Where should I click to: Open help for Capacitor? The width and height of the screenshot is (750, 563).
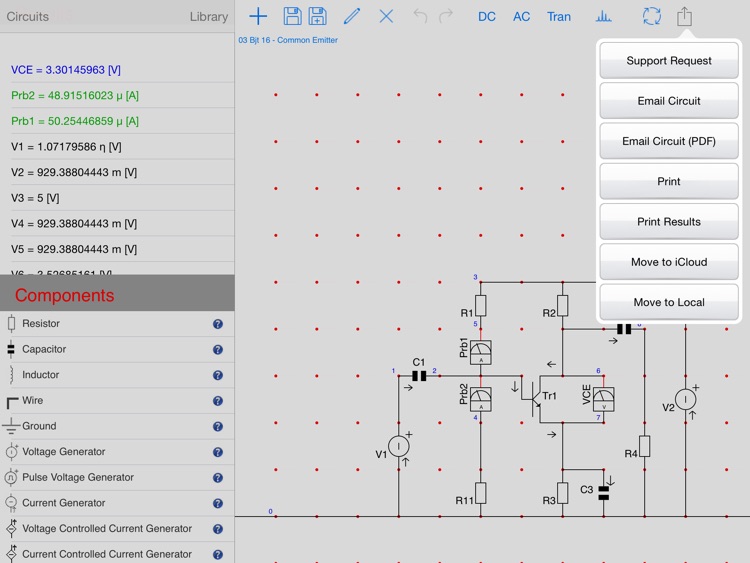218,350
